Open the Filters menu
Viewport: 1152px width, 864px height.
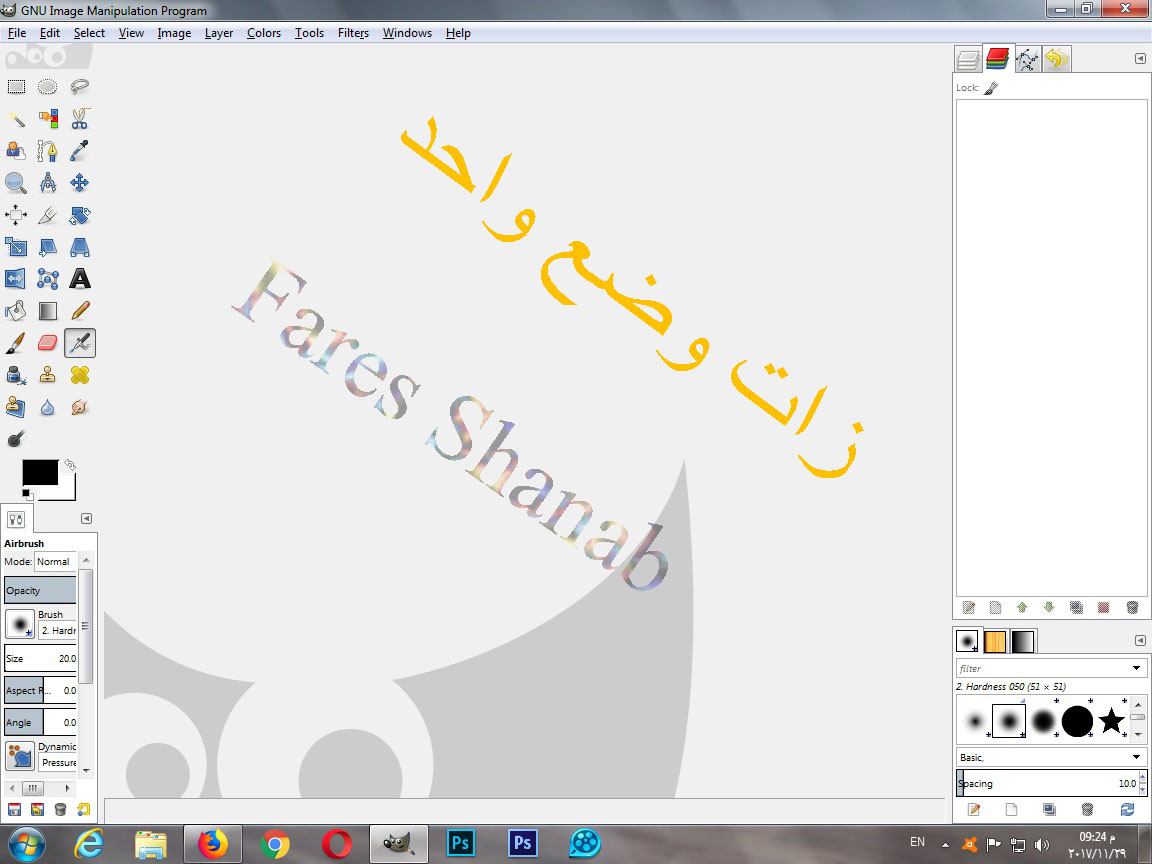(353, 32)
